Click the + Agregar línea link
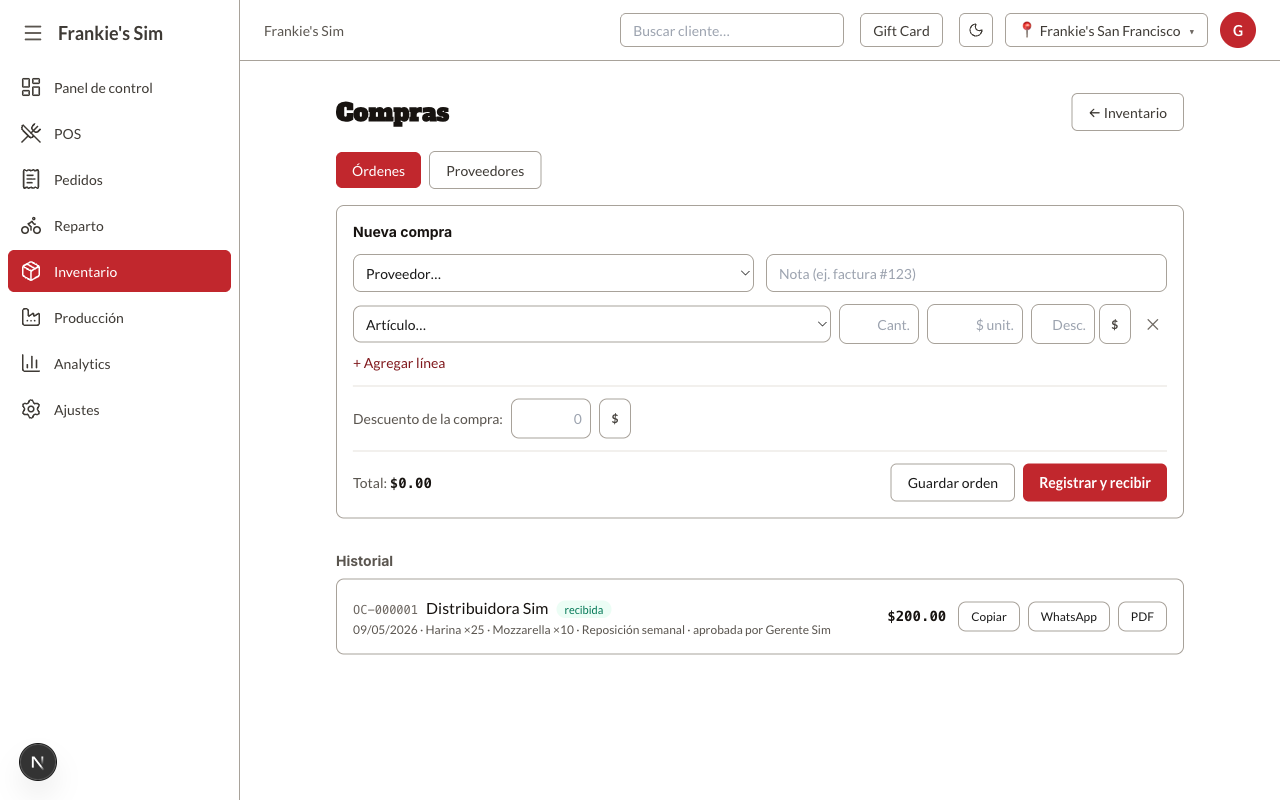This screenshot has height=800, width=1280. tap(399, 363)
